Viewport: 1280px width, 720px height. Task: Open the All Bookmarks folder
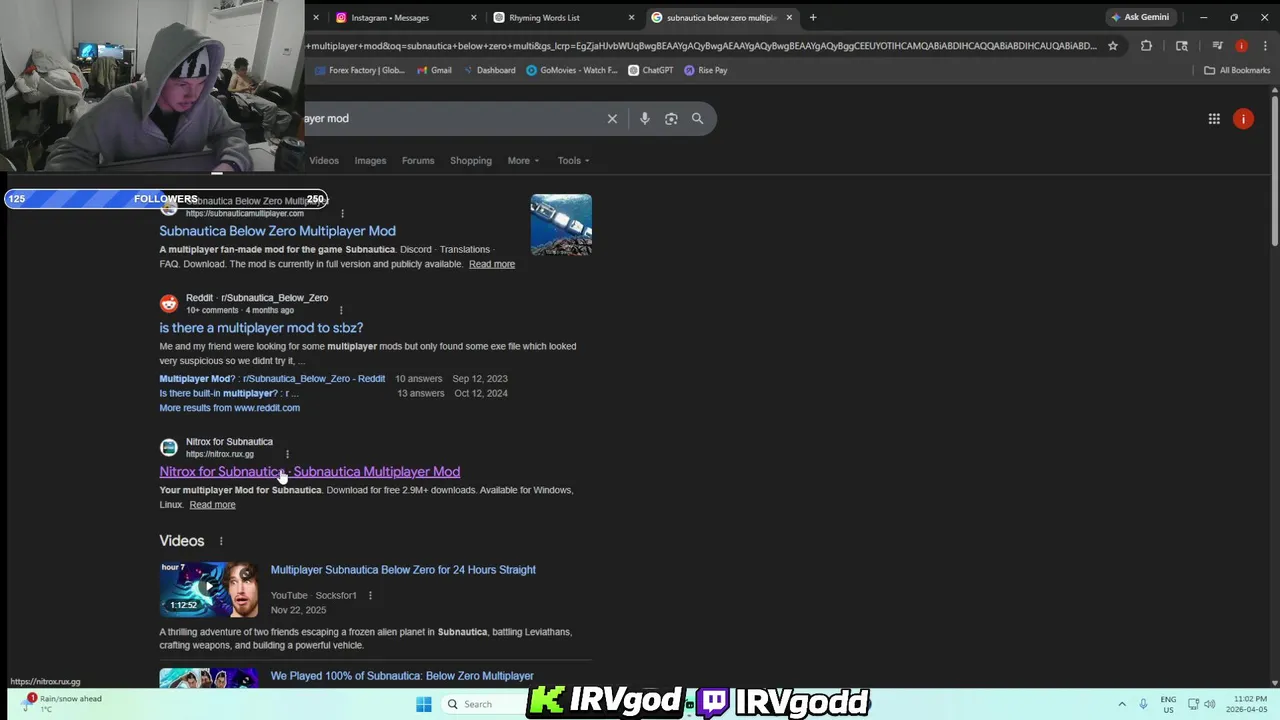(x=1237, y=70)
